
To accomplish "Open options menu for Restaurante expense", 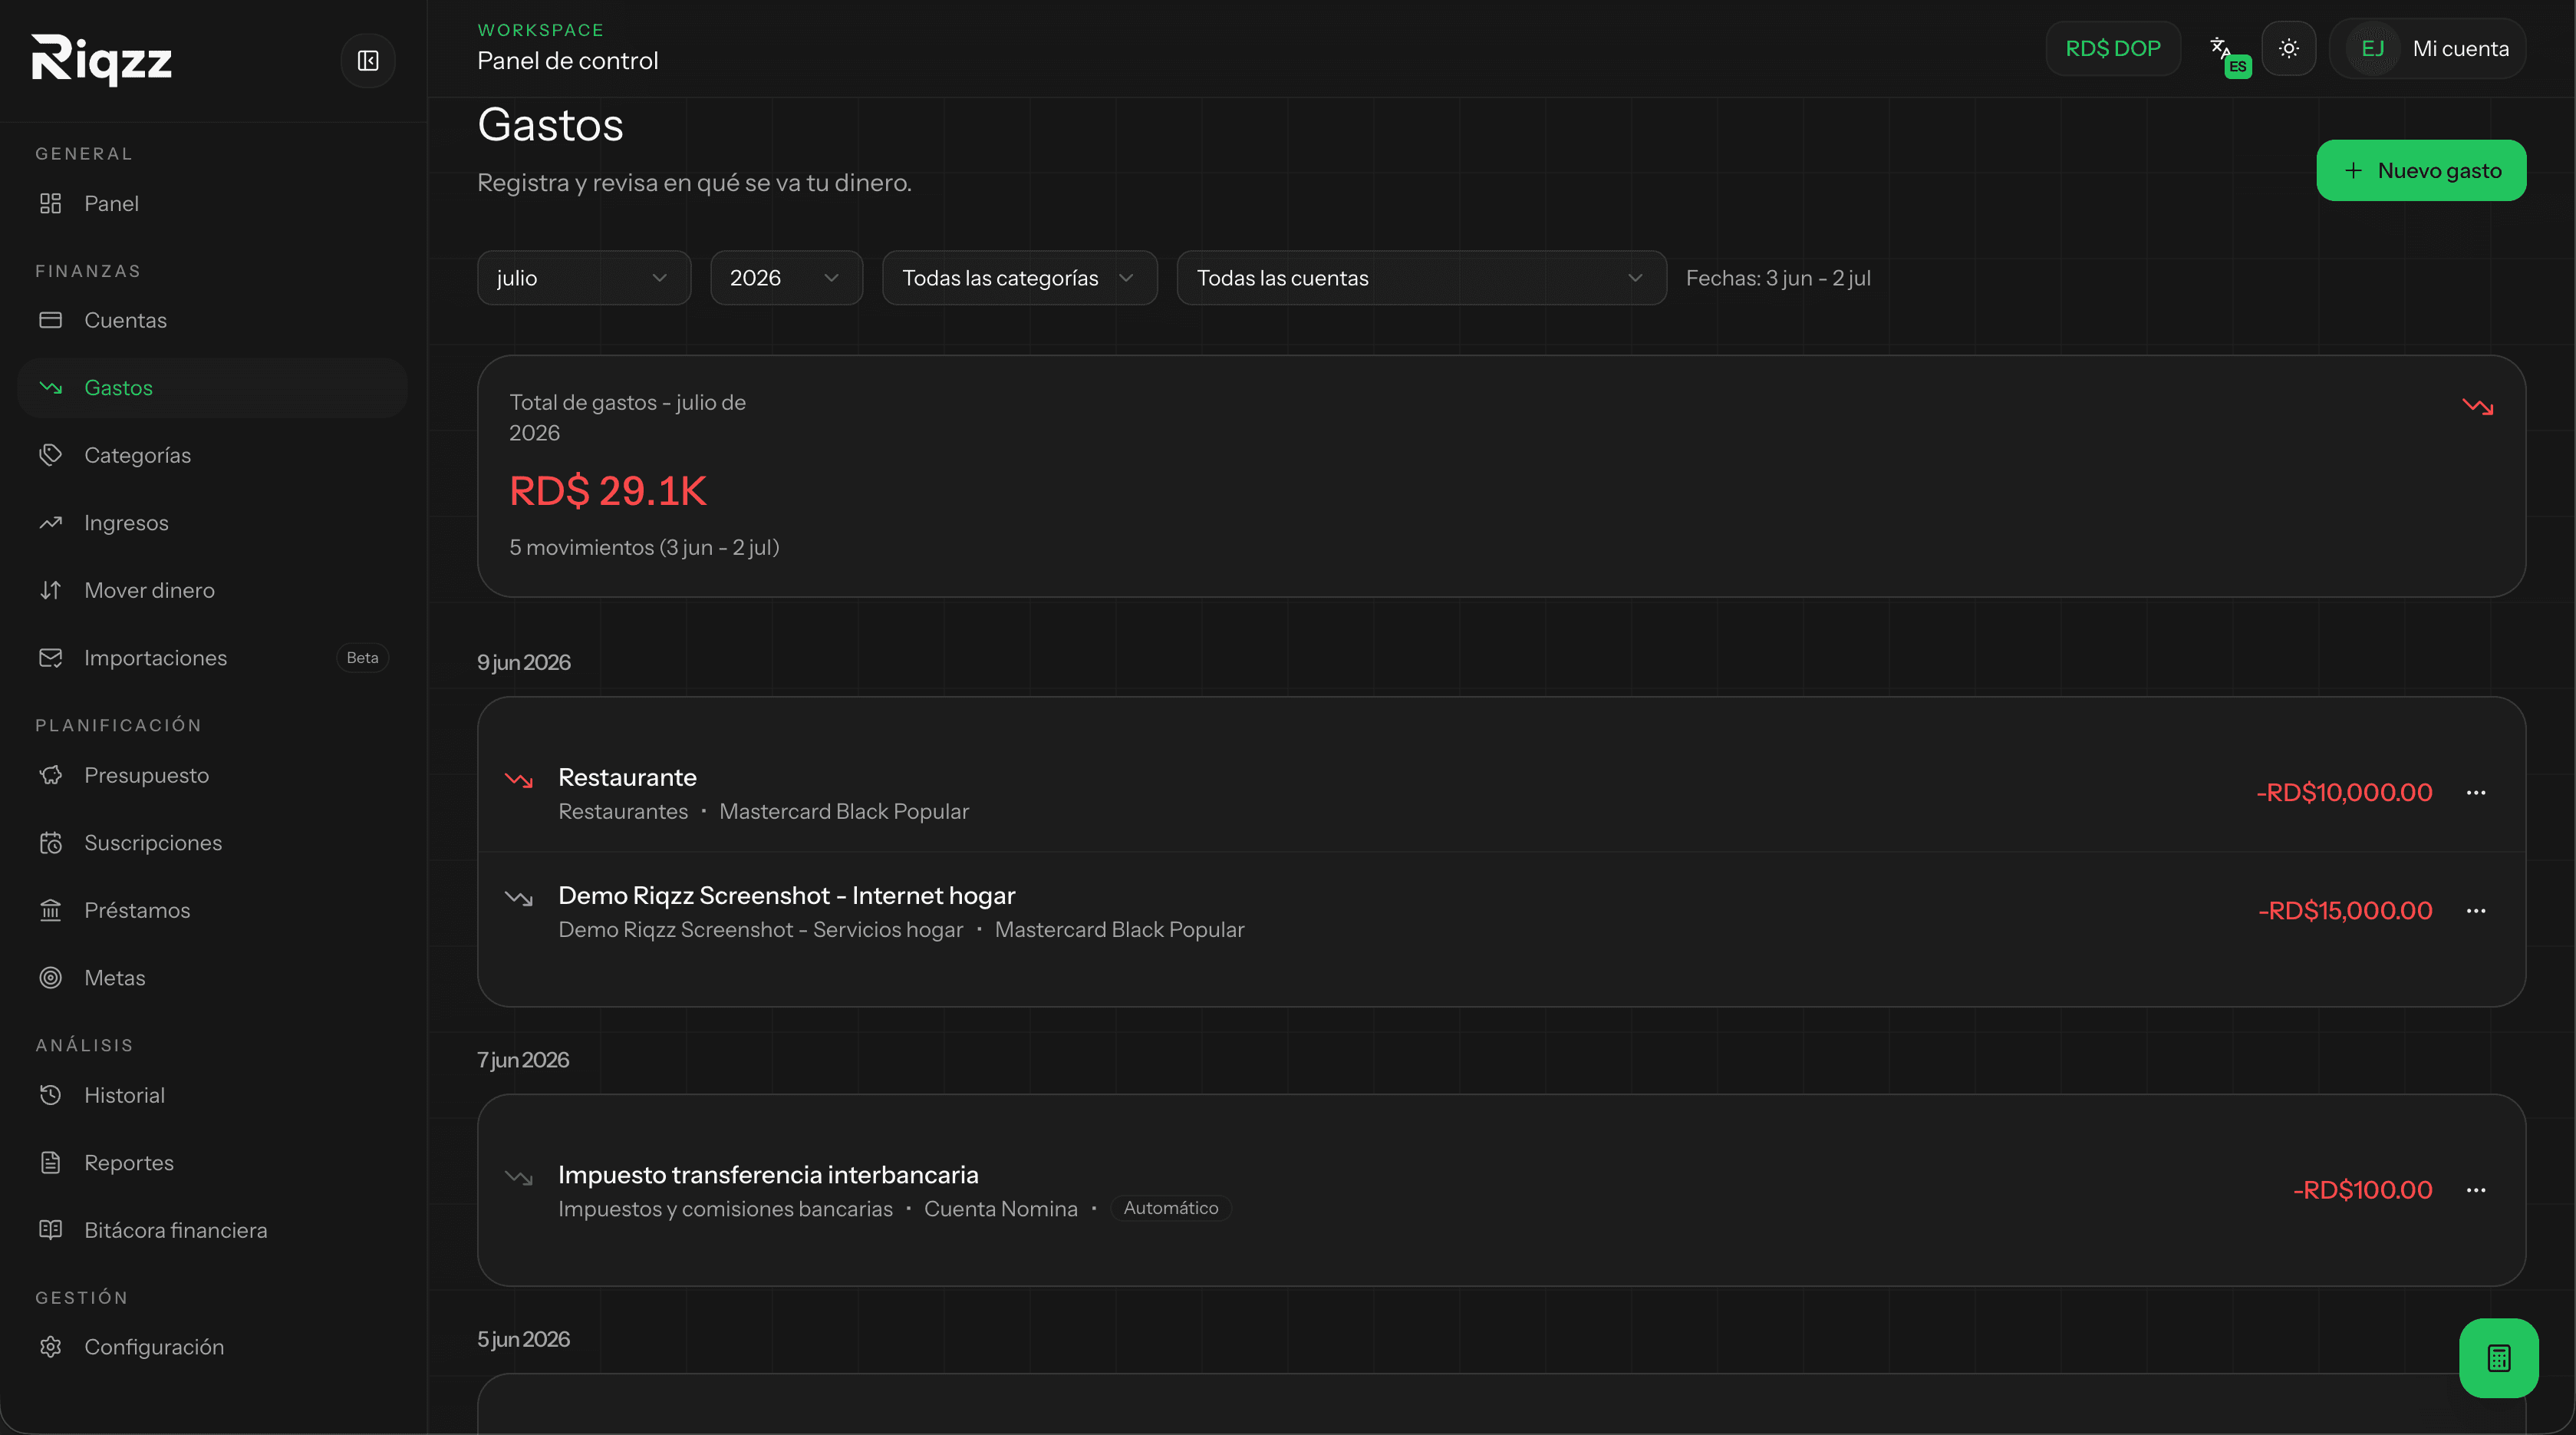I will click(x=2475, y=793).
